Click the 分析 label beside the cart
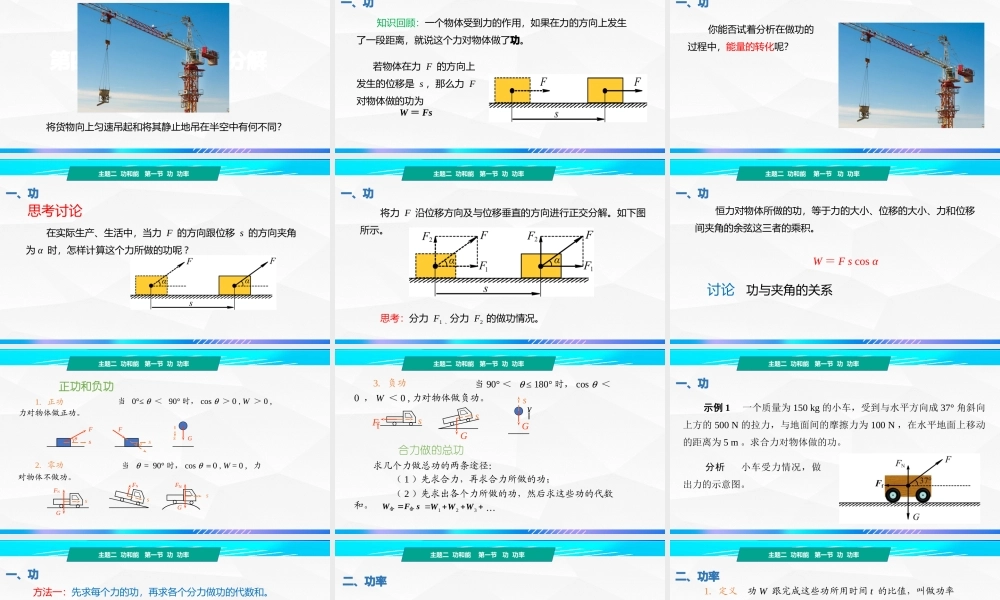 tap(714, 467)
